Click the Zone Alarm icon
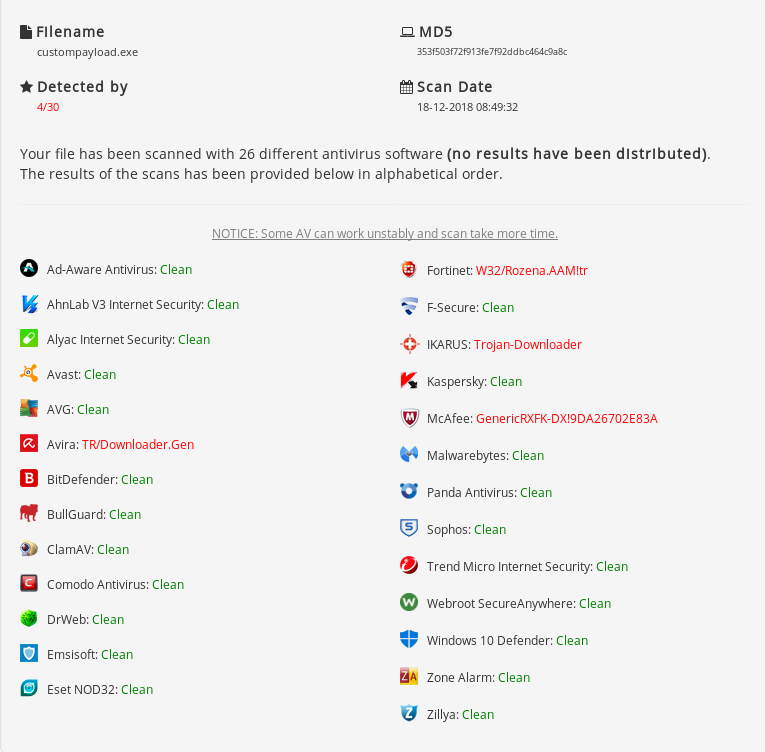This screenshot has height=752, width=765. click(x=409, y=677)
